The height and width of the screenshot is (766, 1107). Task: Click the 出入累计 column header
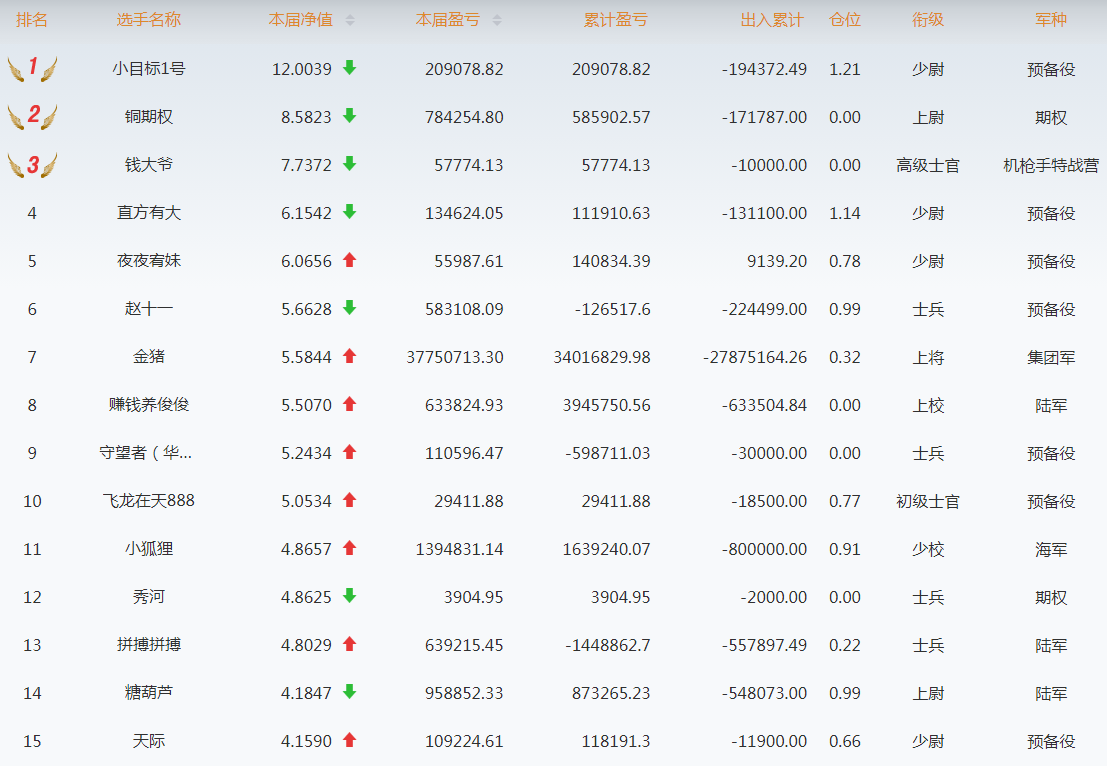(x=771, y=21)
